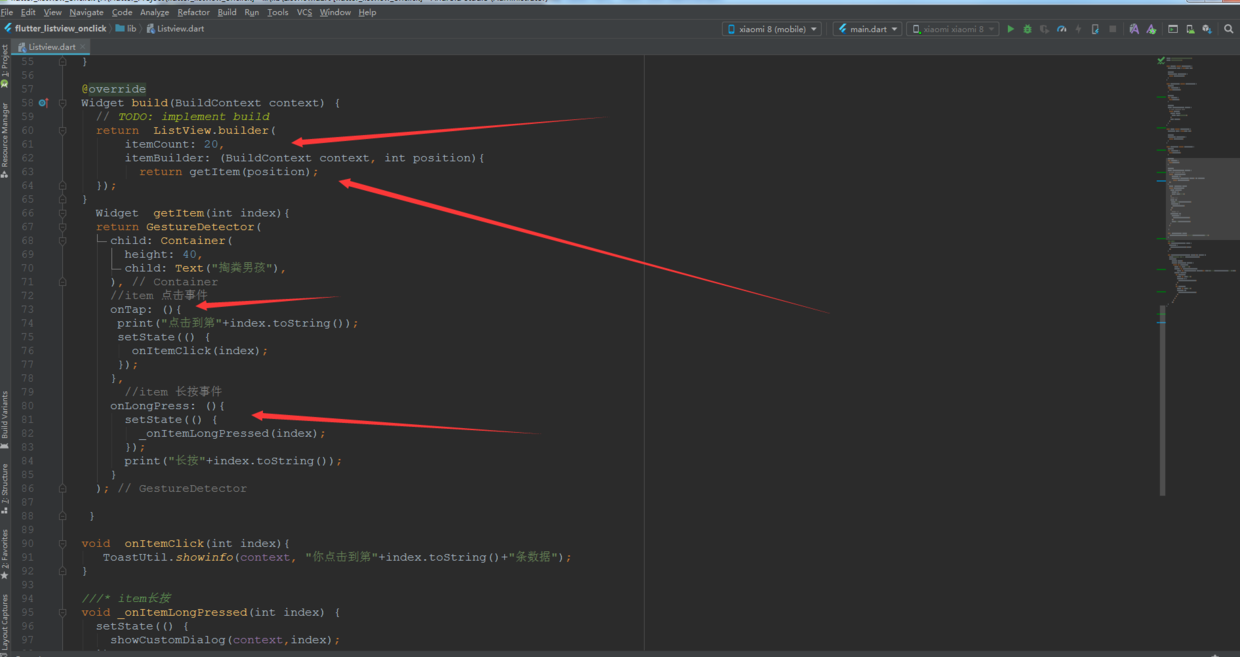Click line number 73 in the gutter
Image resolution: width=1240 pixels, height=657 pixels.
coord(27,309)
